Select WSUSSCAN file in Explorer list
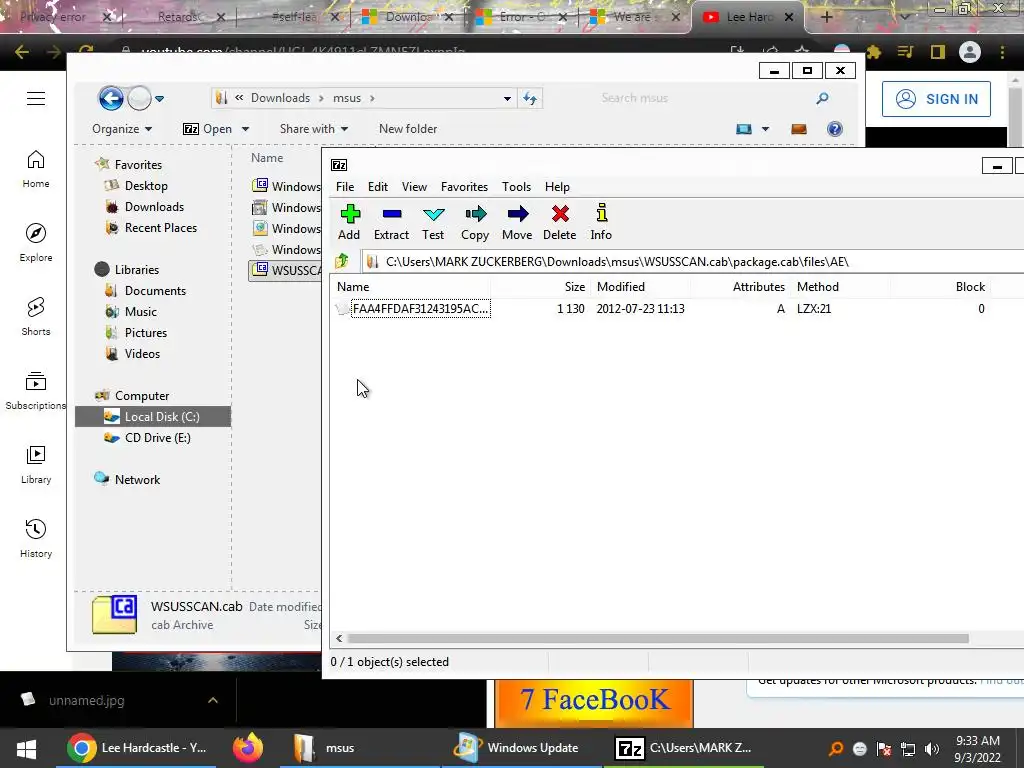The height and width of the screenshot is (768, 1024). pos(285,270)
